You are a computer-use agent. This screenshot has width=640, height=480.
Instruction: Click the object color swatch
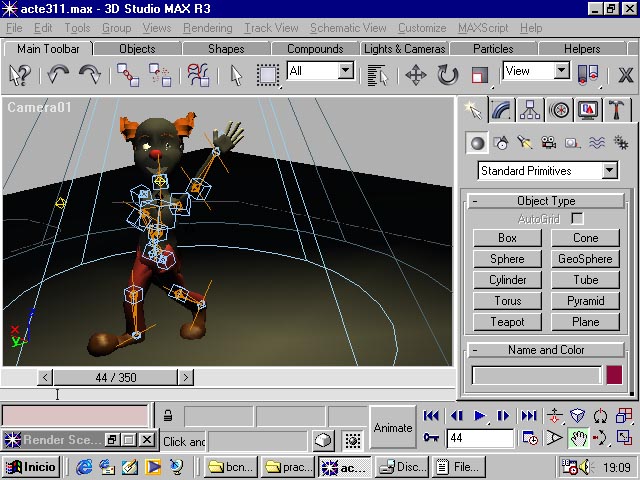coord(614,375)
